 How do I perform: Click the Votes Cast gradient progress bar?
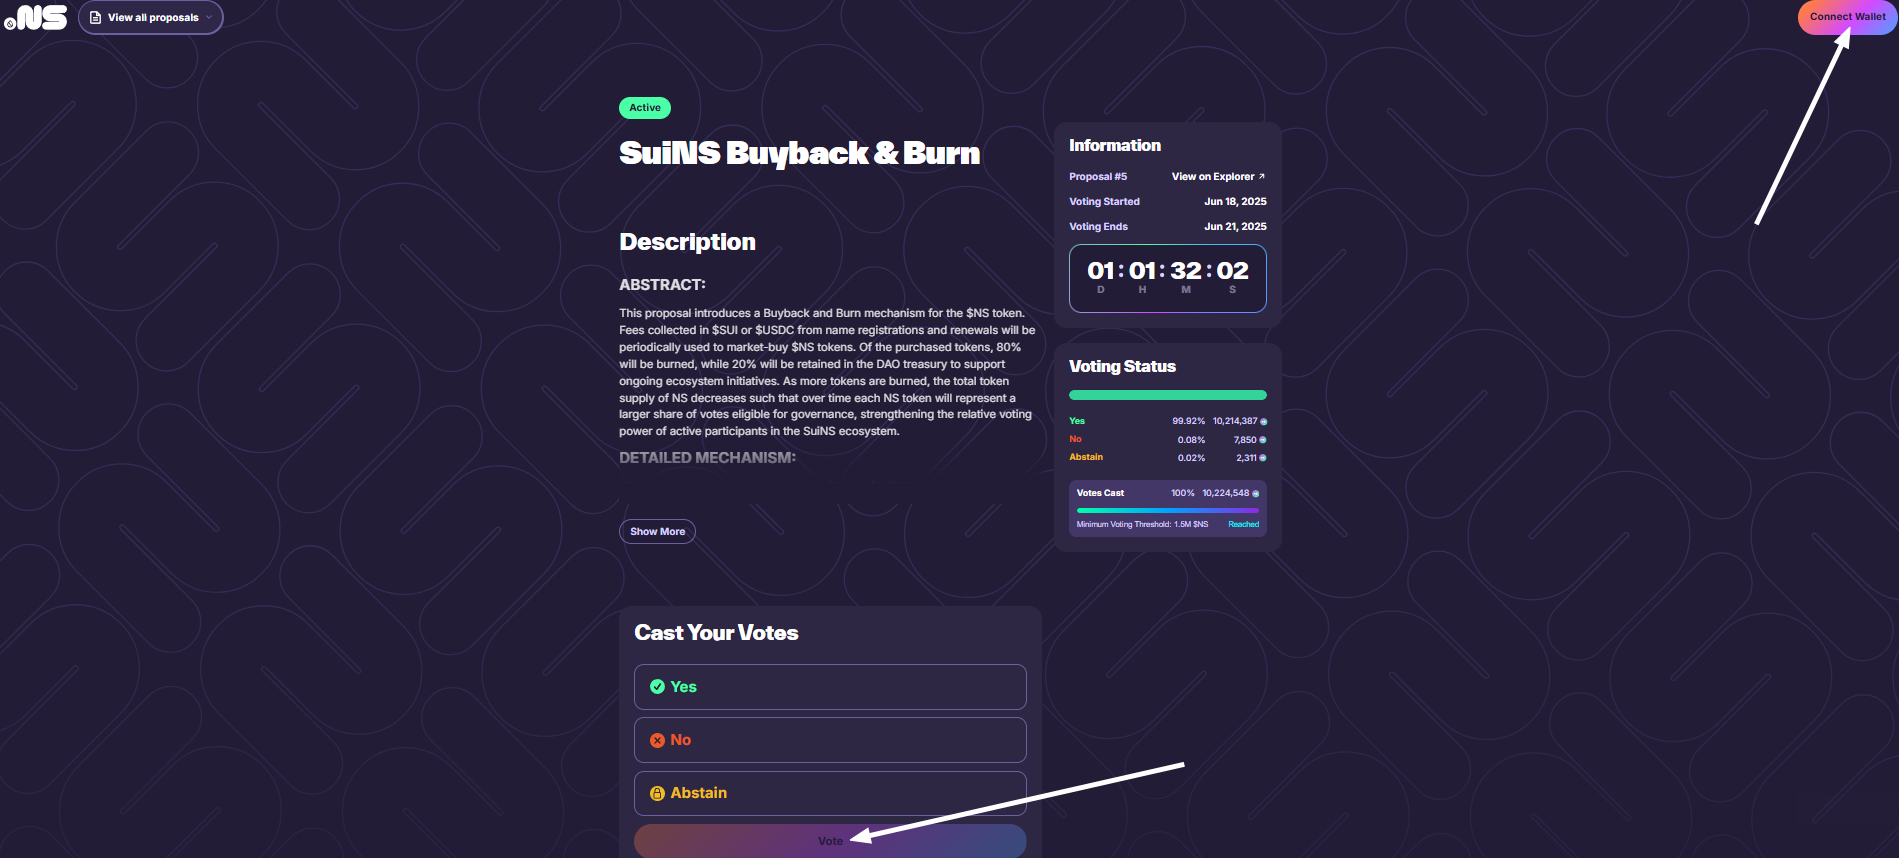click(1167, 510)
